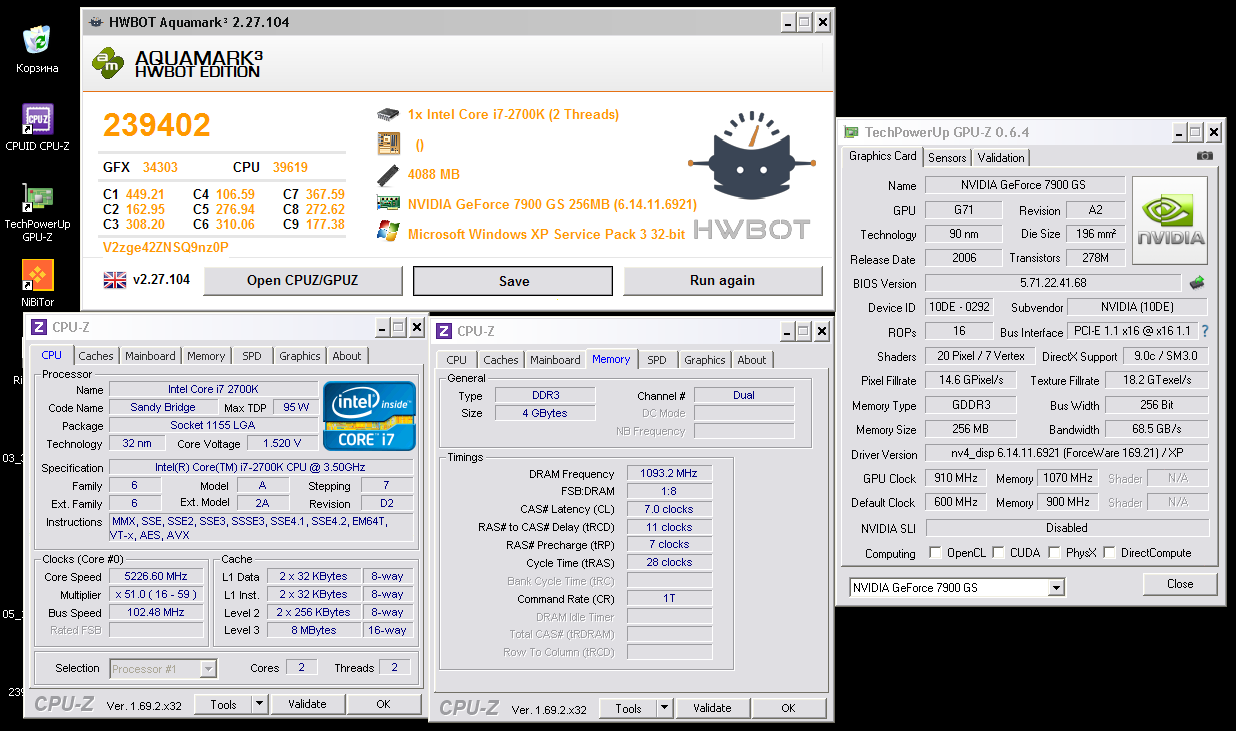Open SPD tab in left CPU-Z window
The width and height of the screenshot is (1236, 731).
click(252, 356)
